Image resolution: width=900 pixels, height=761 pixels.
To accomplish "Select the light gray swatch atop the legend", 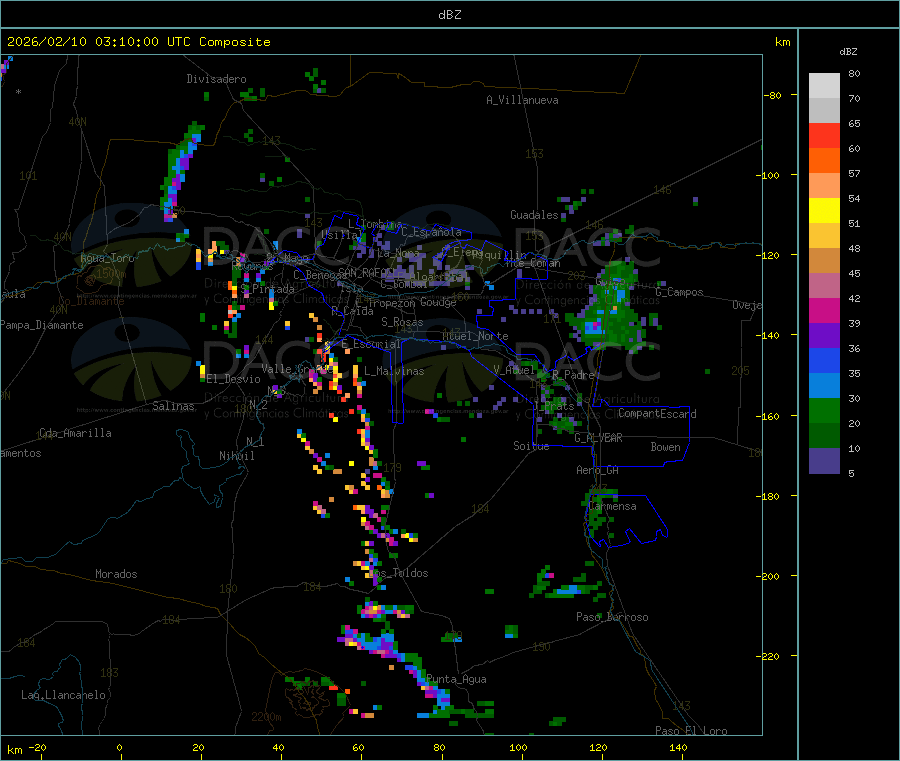I will pyautogui.click(x=824, y=85).
